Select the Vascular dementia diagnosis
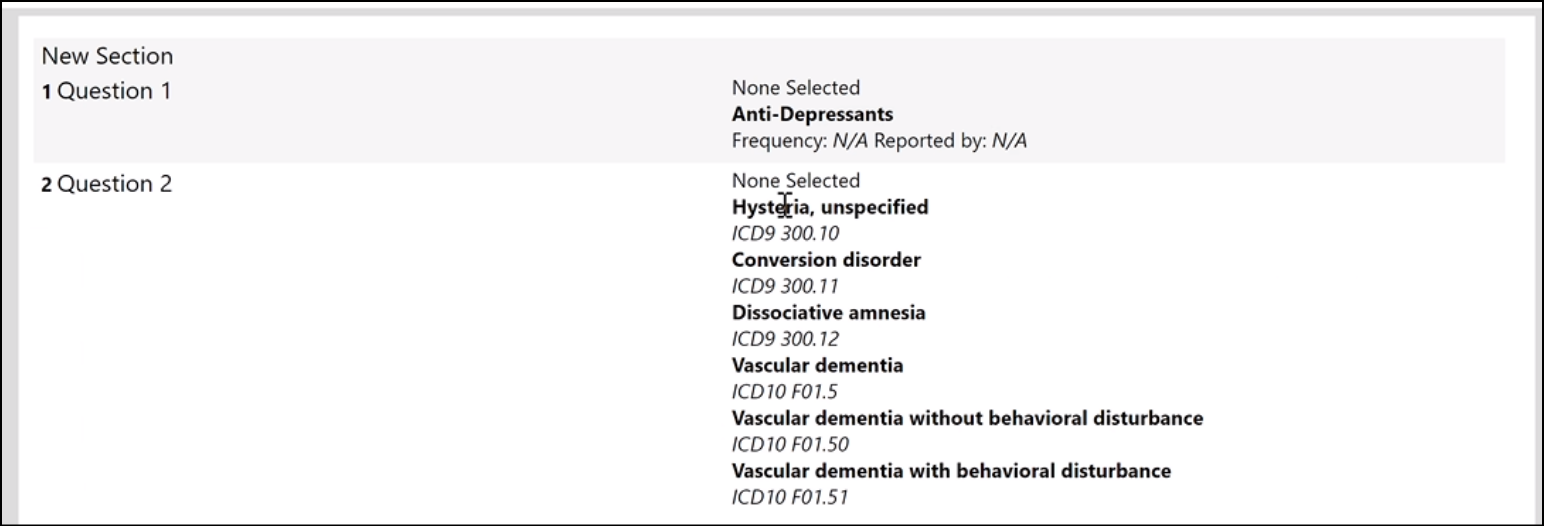The width and height of the screenshot is (1544, 526). [817, 365]
